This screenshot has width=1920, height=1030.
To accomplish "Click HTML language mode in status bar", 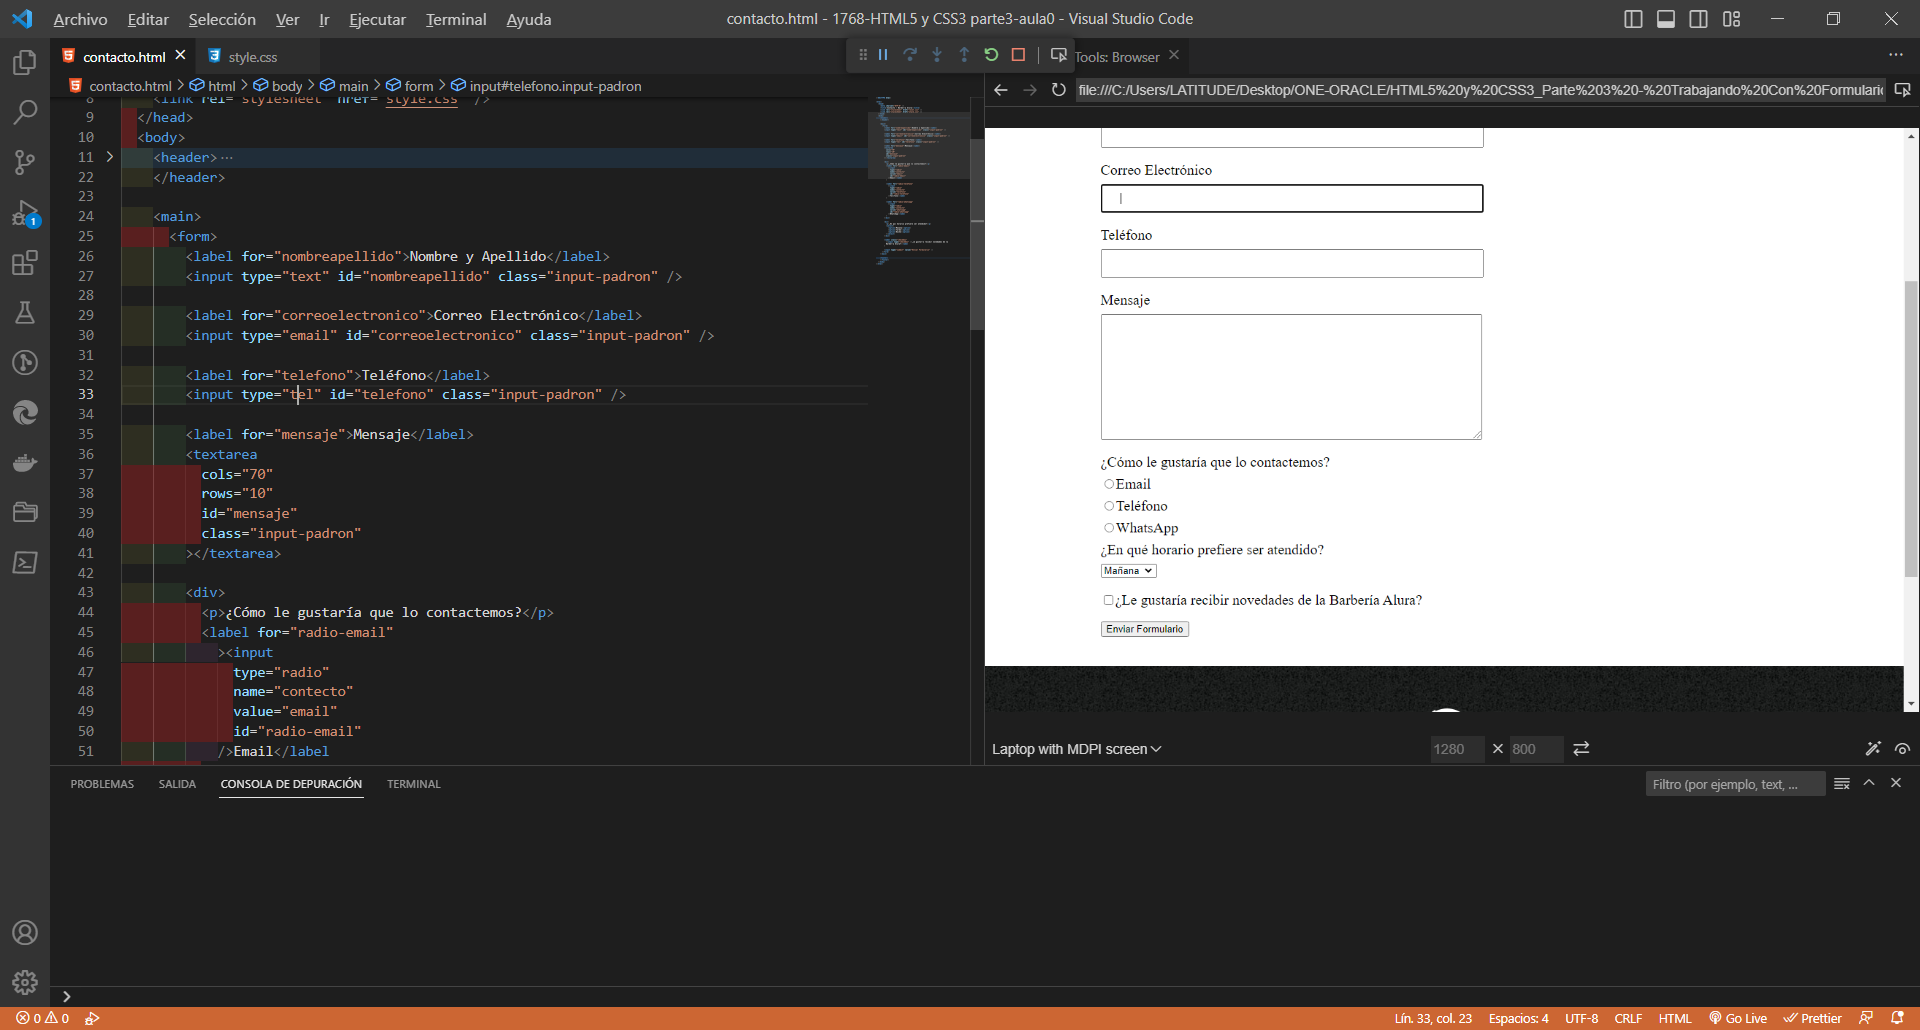I will (x=1675, y=1018).
